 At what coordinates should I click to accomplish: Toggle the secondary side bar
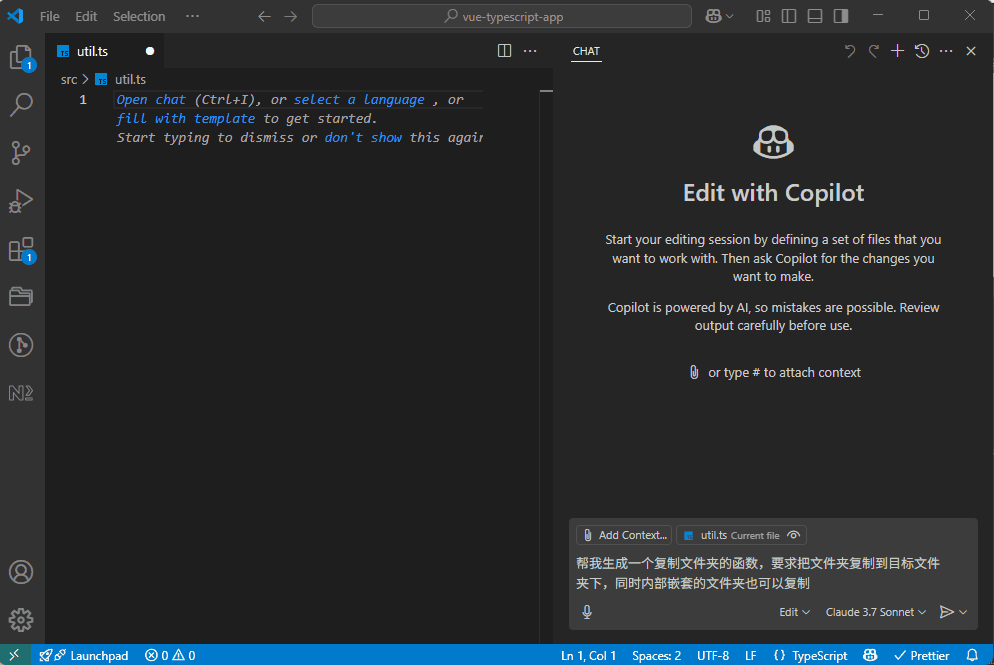(x=841, y=16)
